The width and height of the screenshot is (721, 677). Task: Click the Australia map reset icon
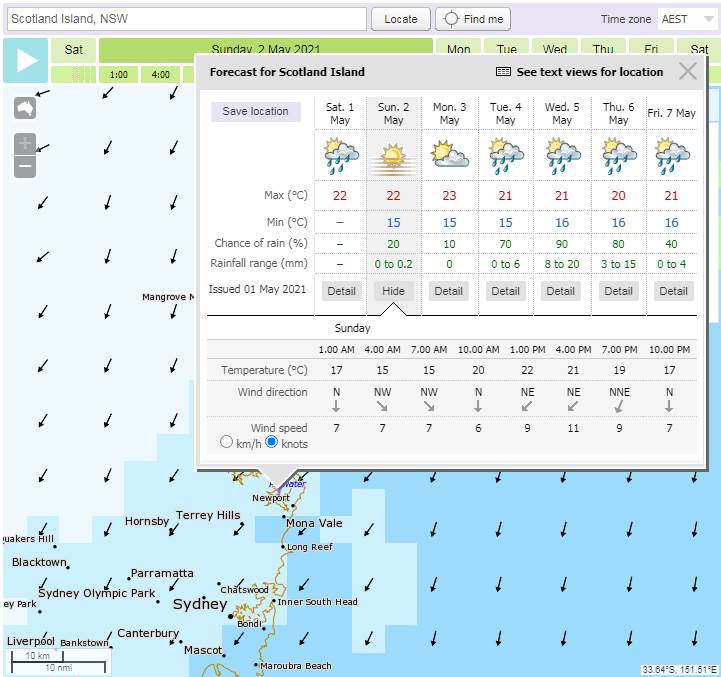tap(25, 109)
